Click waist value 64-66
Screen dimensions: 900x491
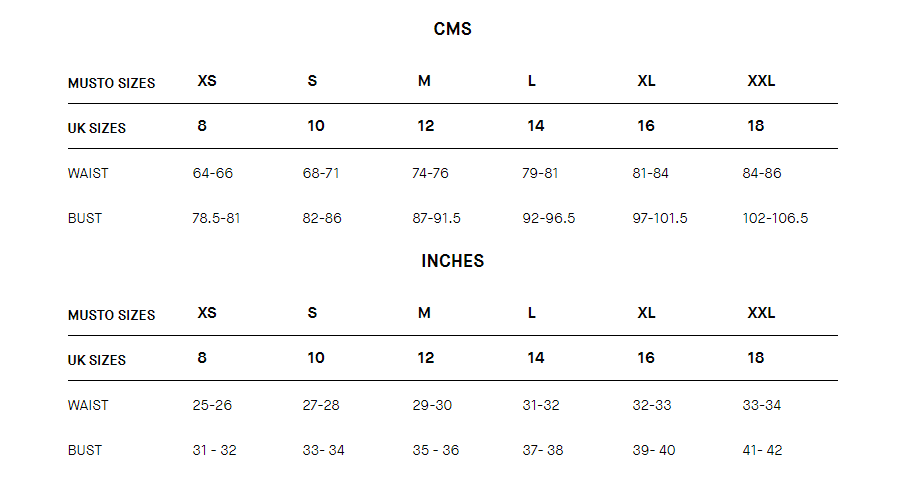click(x=212, y=173)
